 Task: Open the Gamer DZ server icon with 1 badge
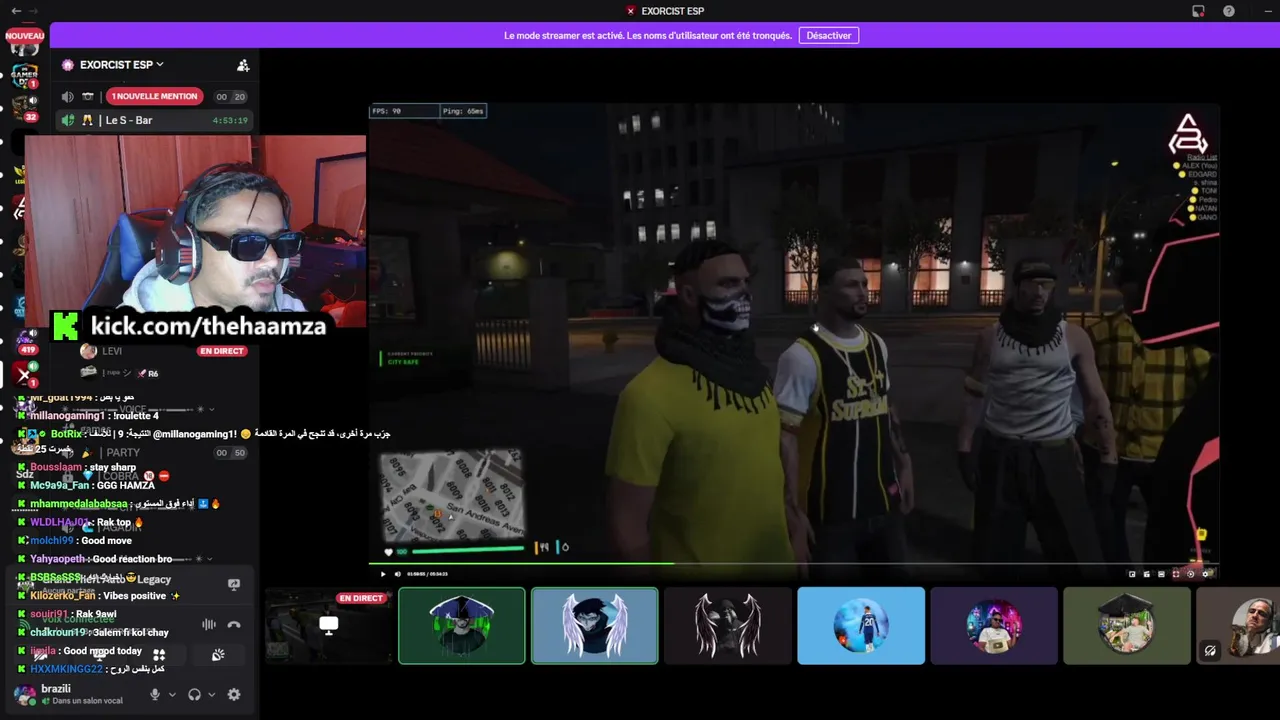click(x=24, y=74)
